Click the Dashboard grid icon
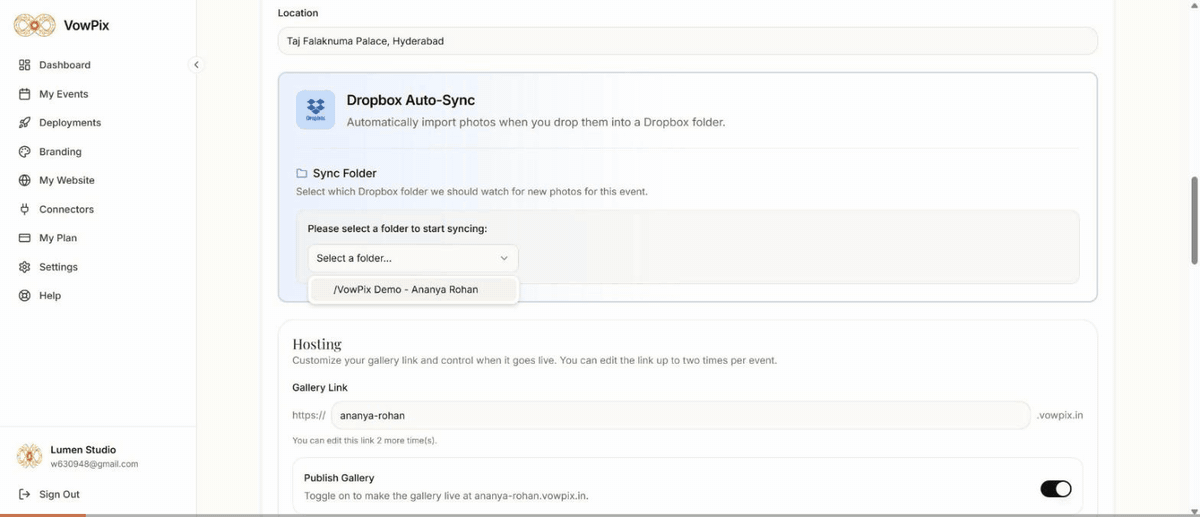Viewport: 1200px width, 517px height. (x=25, y=65)
